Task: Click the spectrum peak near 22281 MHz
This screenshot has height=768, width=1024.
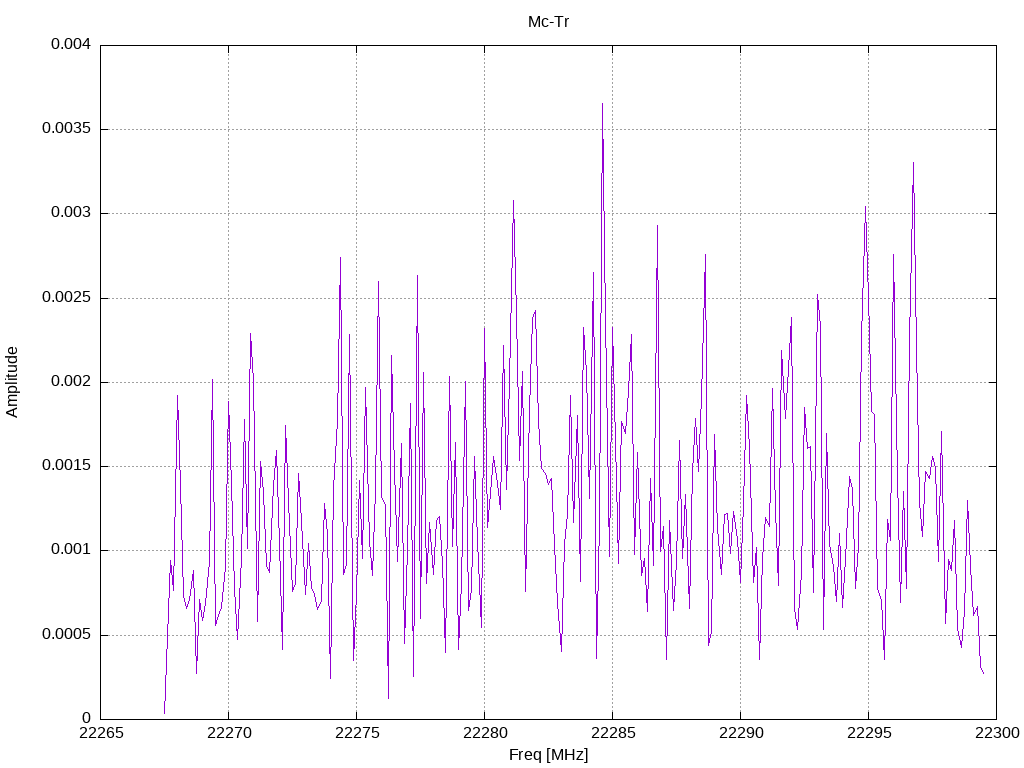Action: (513, 202)
